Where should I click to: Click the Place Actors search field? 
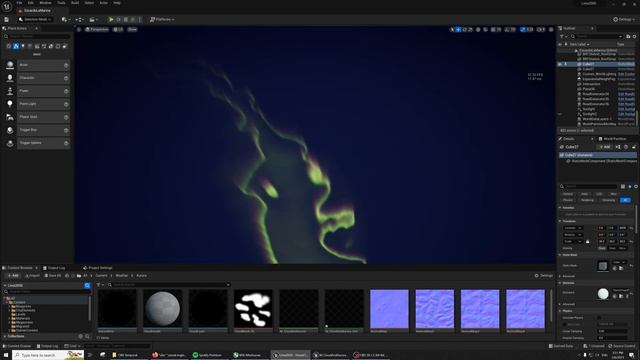coord(38,37)
